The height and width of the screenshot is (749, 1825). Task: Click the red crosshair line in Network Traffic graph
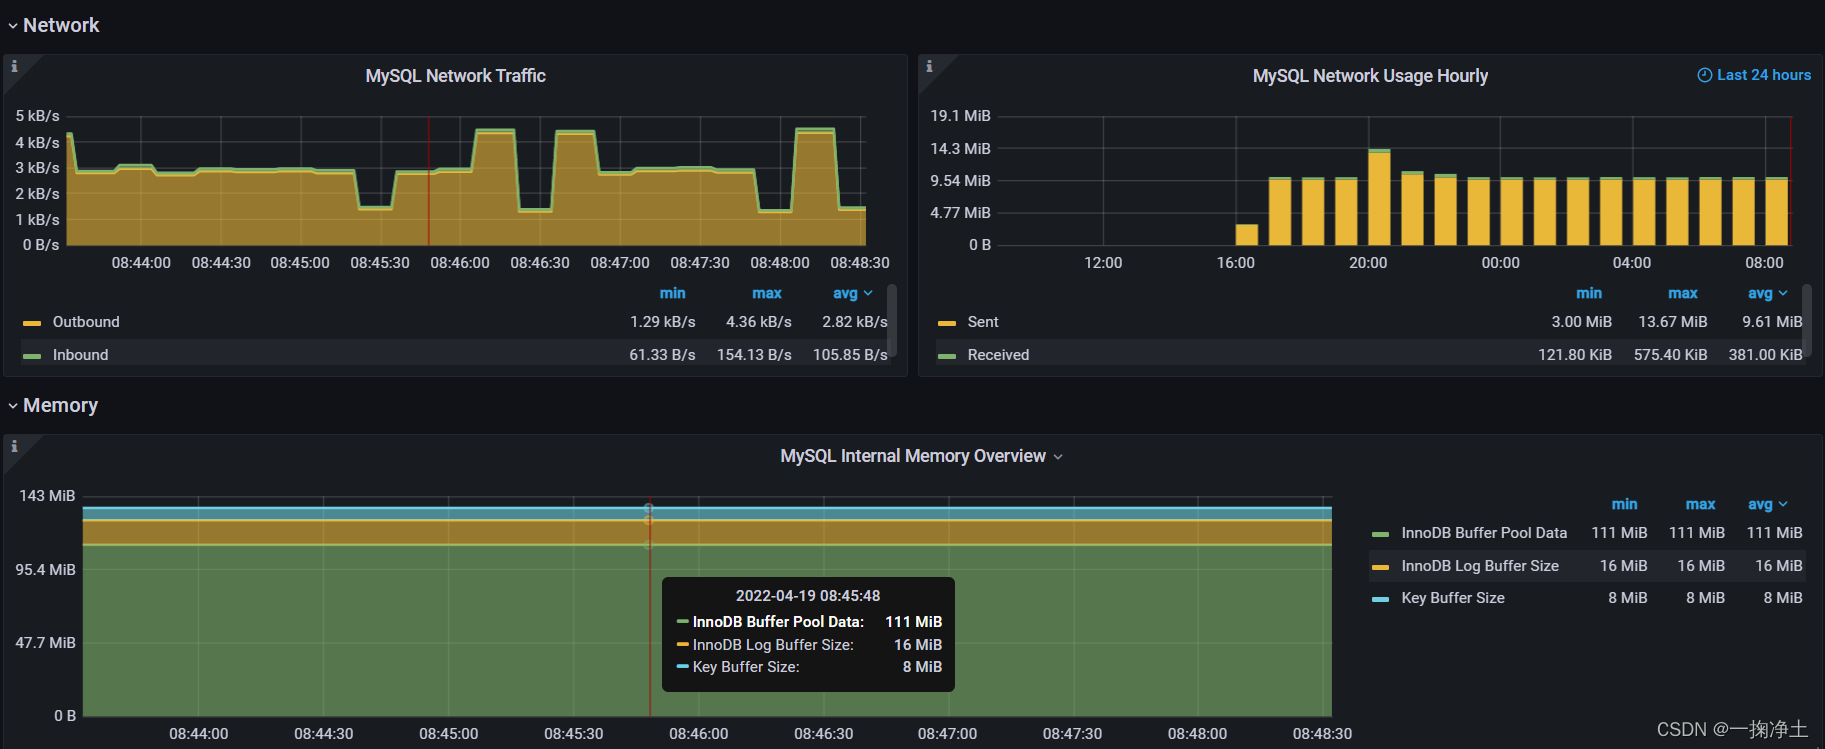point(429,181)
